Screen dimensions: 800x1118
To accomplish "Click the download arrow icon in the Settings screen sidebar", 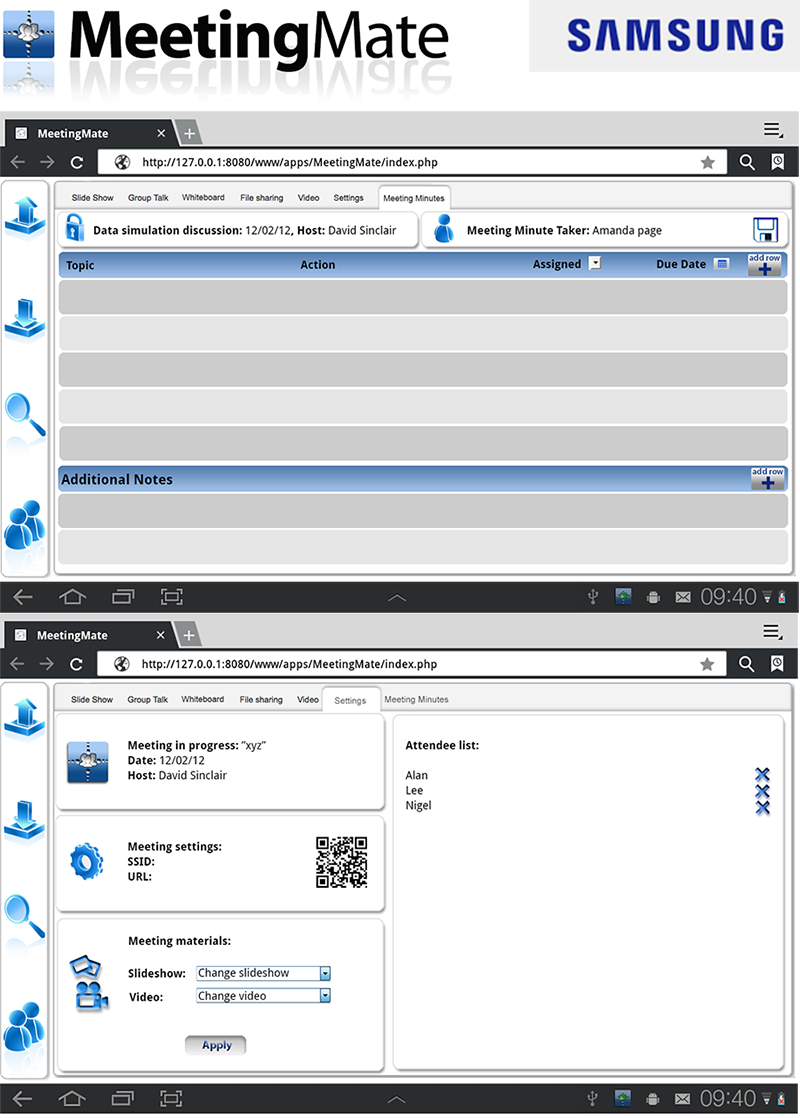I will tap(25, 820).
